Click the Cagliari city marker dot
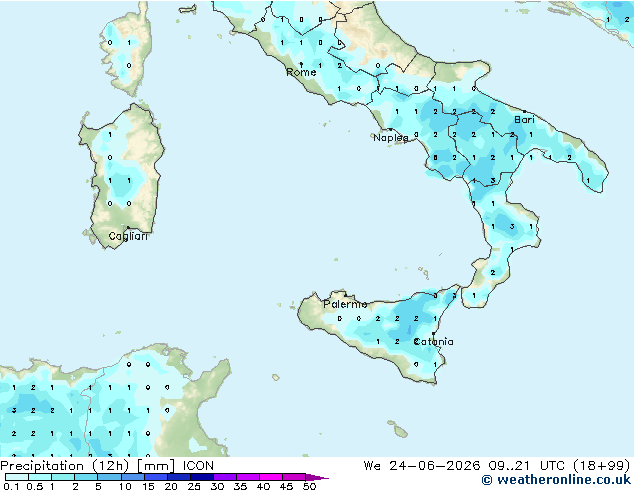Screen dimensions: 634x490 (x=128, y=228)
